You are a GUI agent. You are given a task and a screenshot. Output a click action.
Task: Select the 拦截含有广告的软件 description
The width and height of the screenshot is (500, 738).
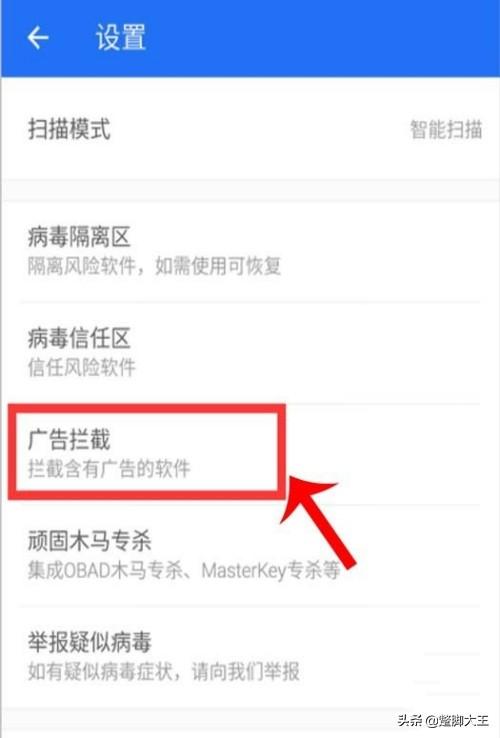tap(109, 469)
